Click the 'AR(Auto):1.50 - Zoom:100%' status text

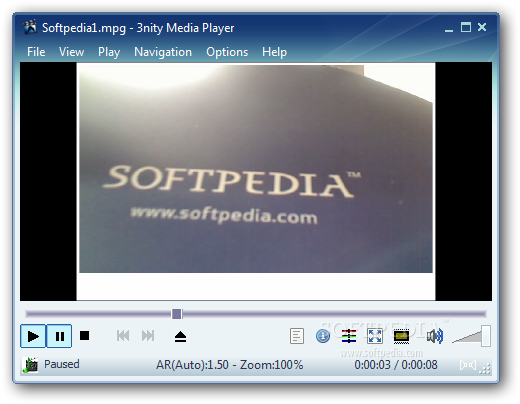pos(229,365)
